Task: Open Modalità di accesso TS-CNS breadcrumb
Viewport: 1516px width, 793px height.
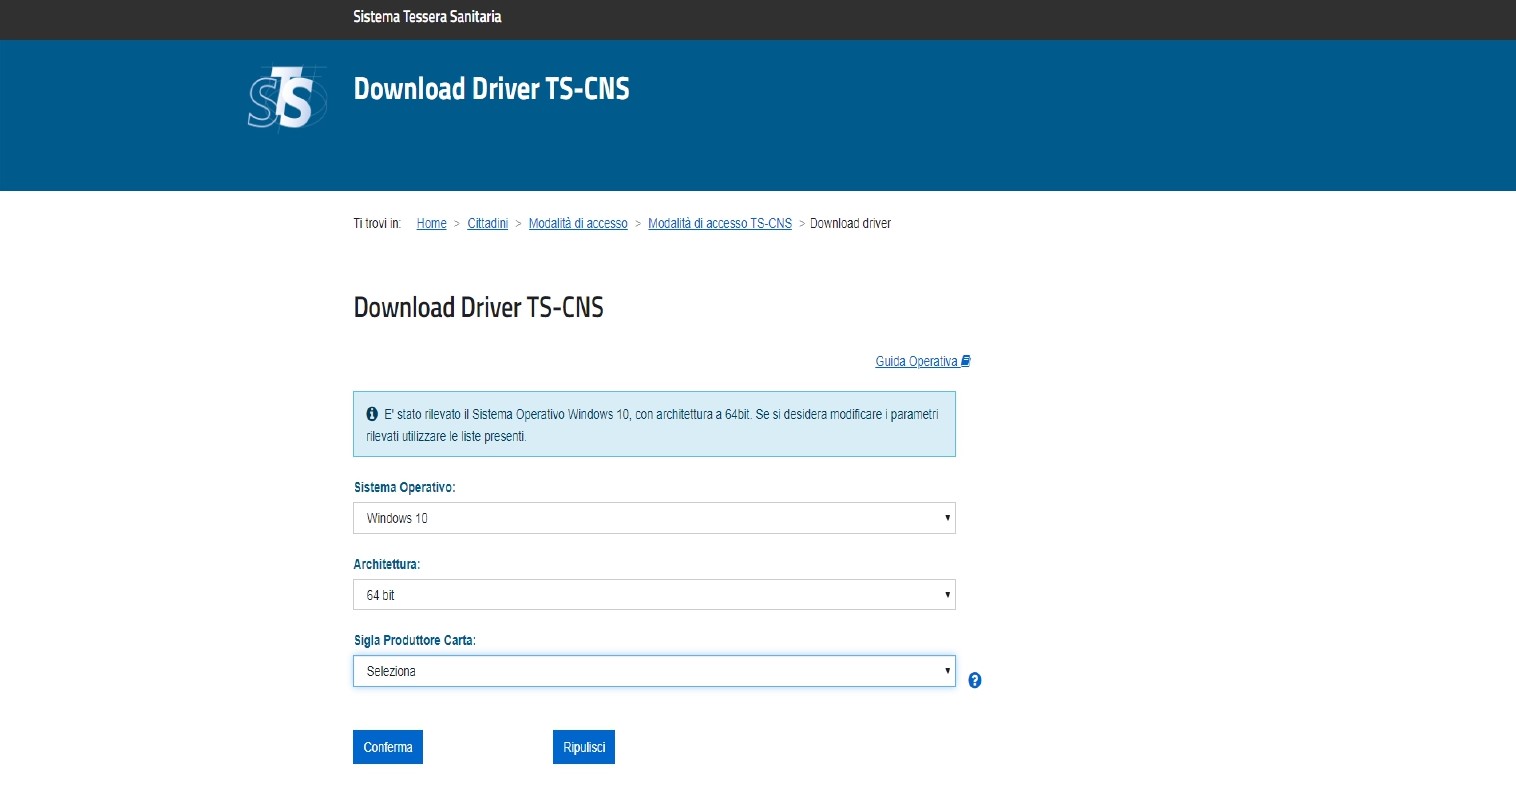Action: tap(720, 223)
